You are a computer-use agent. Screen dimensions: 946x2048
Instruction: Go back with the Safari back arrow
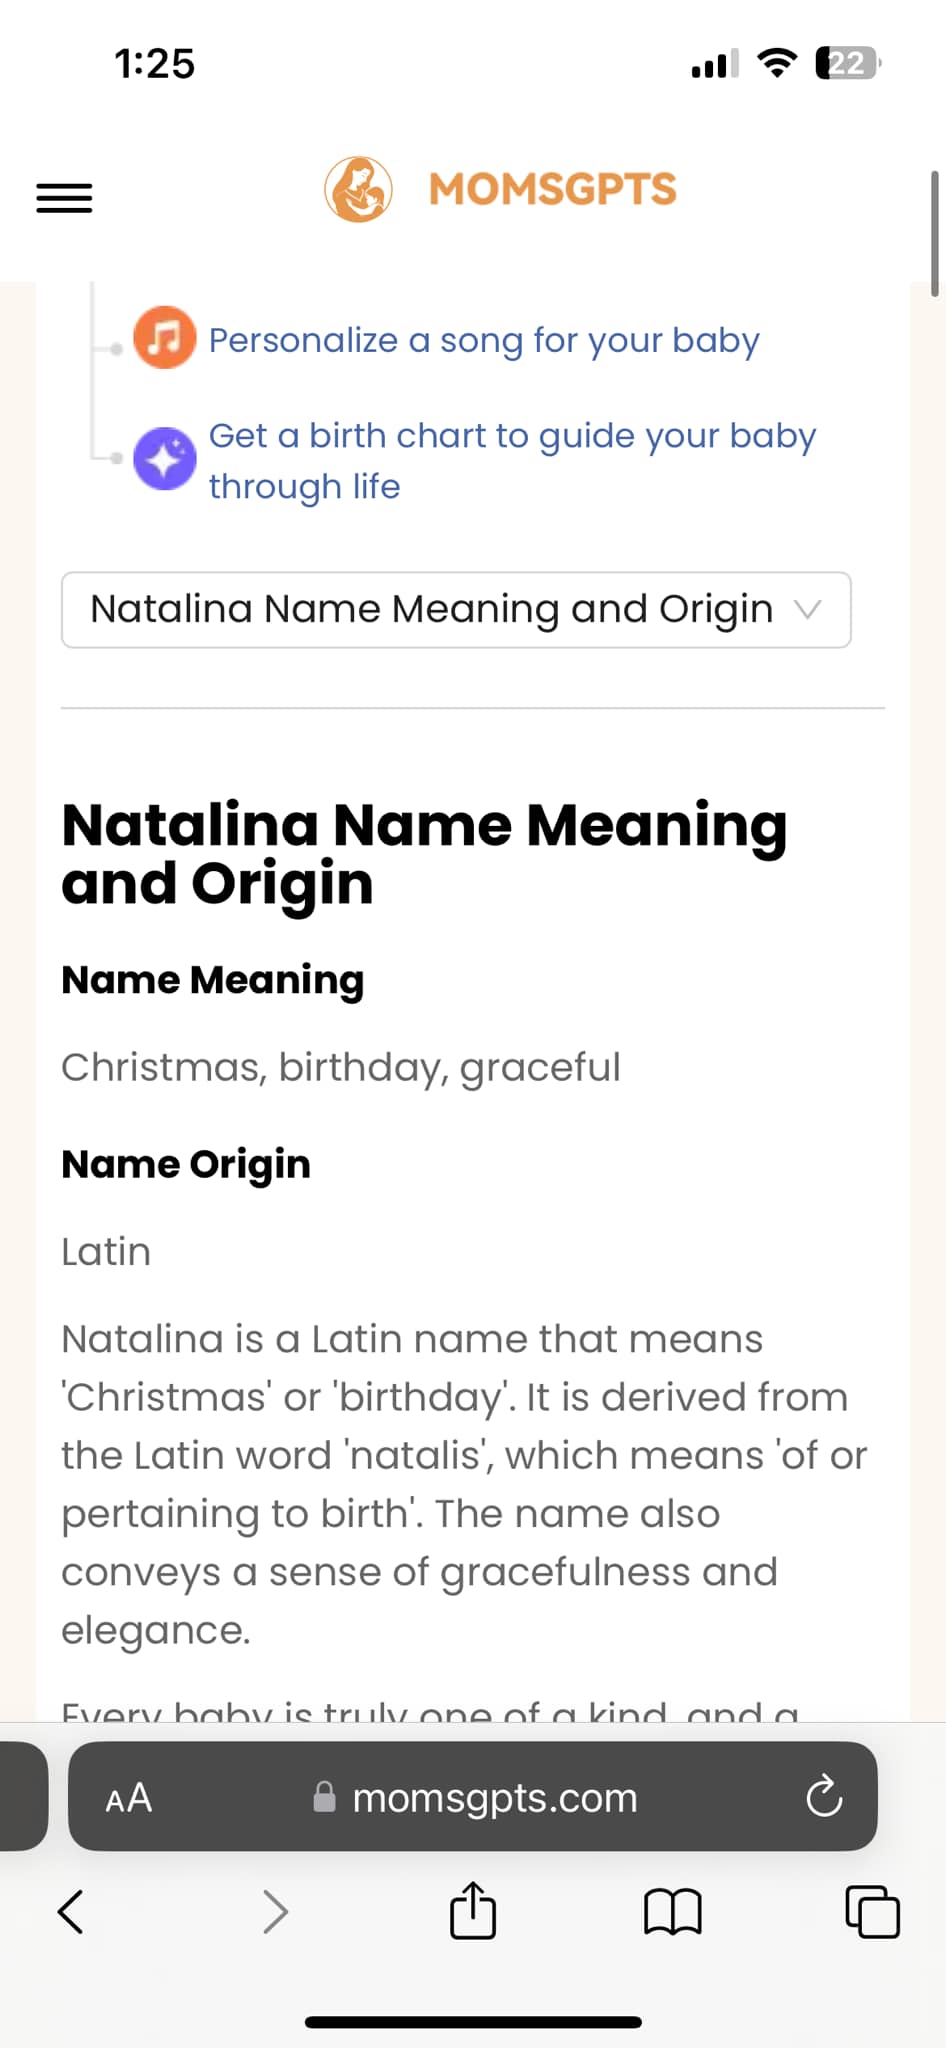pos(70,1912)
